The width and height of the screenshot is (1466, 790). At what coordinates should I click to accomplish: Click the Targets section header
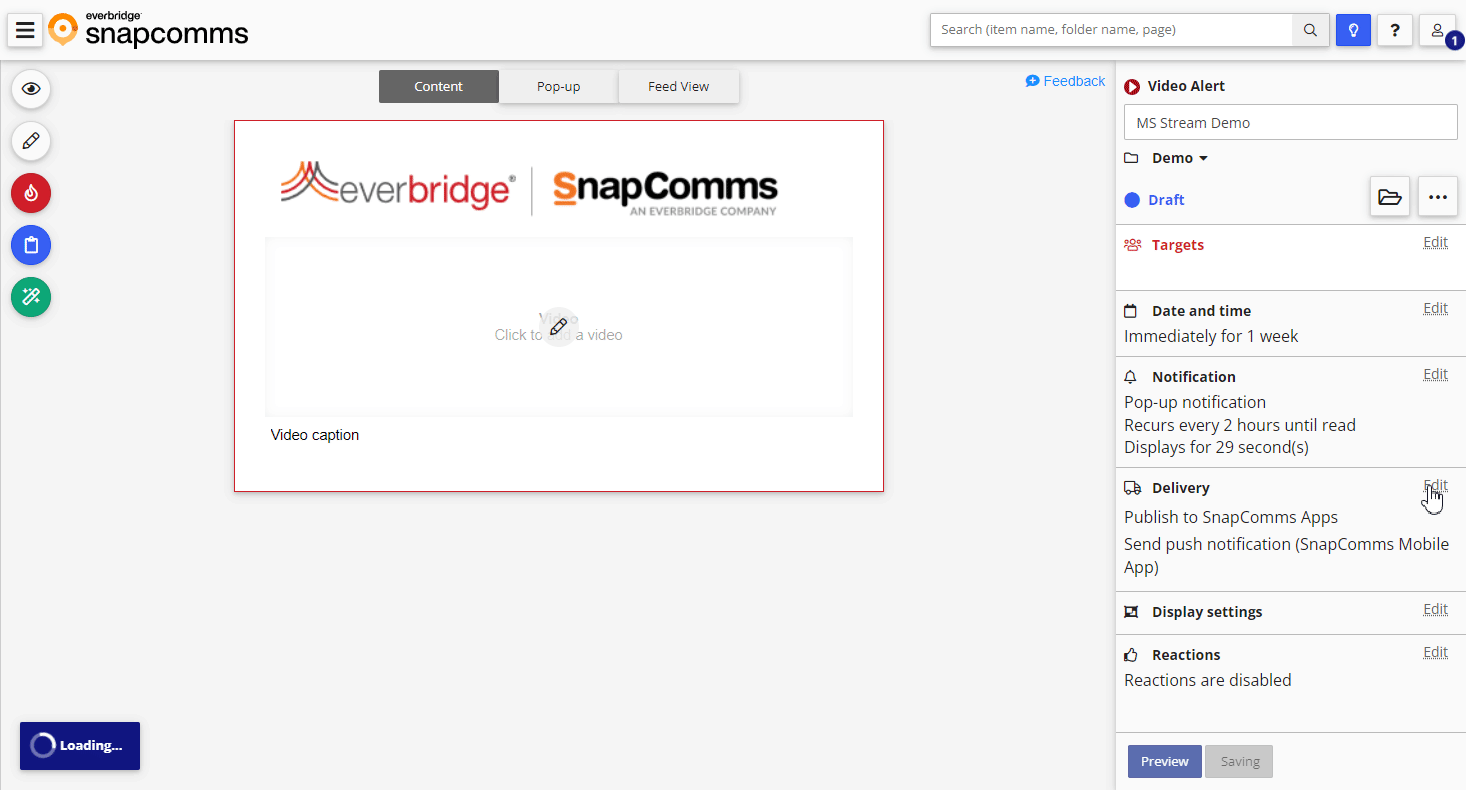pos(1177,244)
